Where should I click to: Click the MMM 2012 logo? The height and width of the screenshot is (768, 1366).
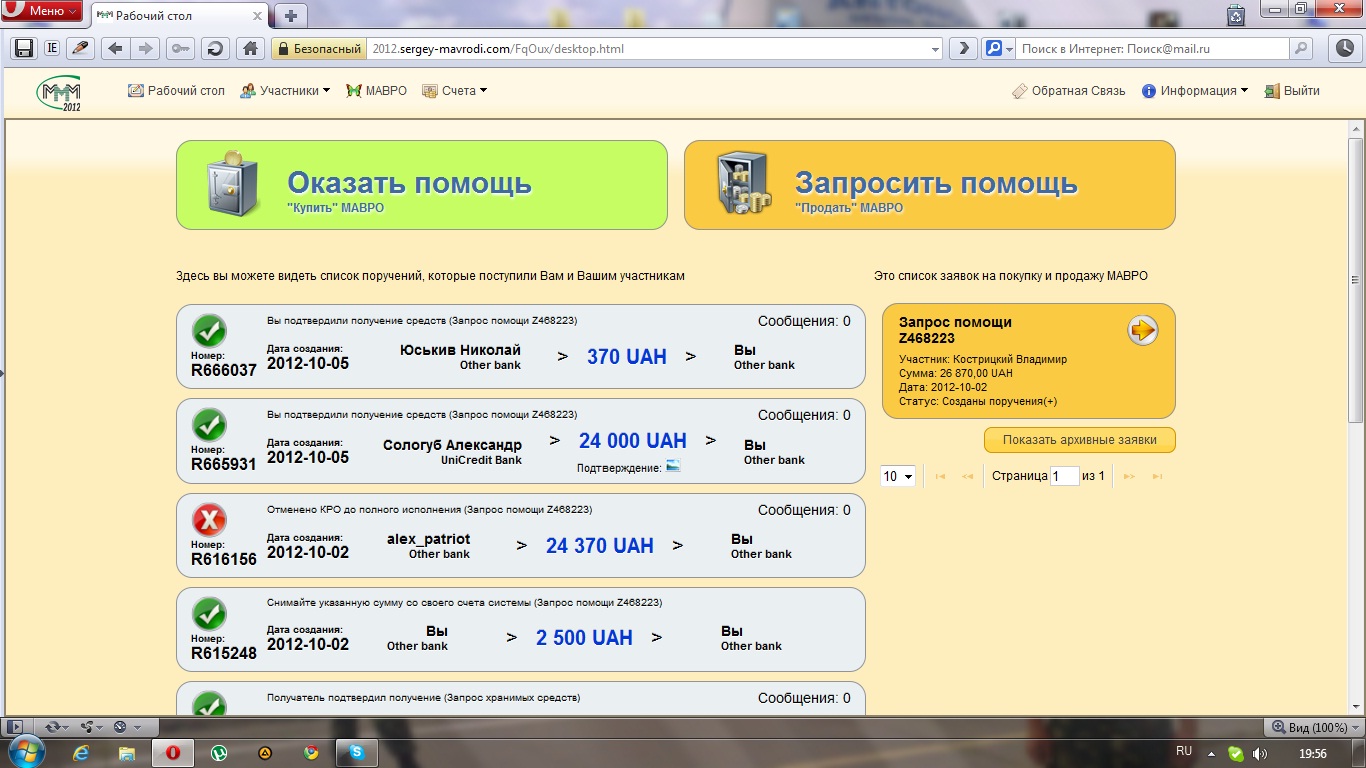point(61,93)
